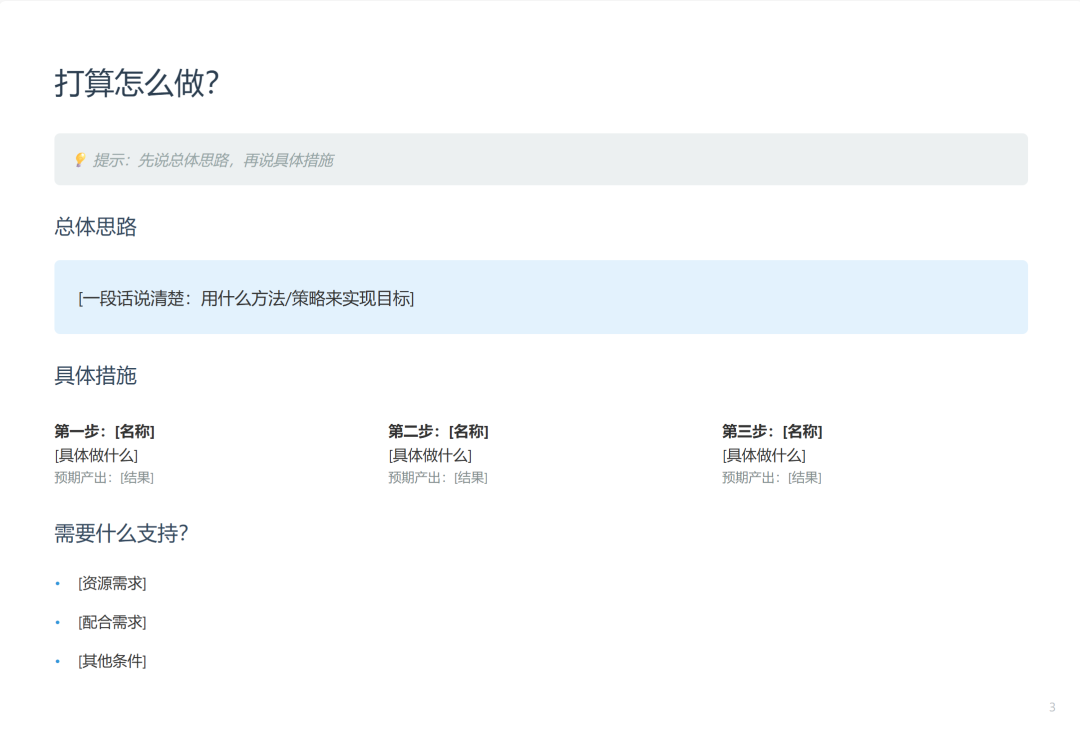Select the title '打算怎么做?'
Viewport: 1080px width, 732px height.
(136, 83)
